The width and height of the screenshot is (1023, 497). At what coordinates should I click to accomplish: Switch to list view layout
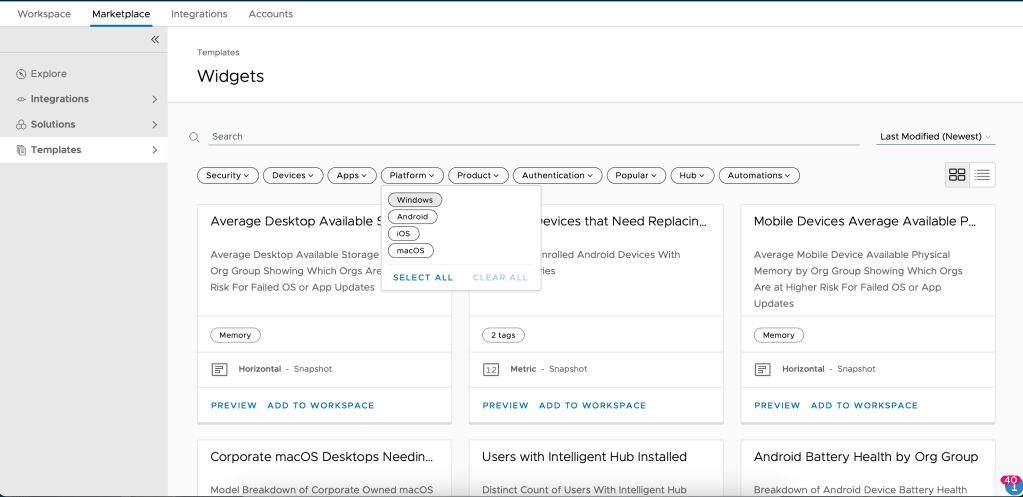[x=983, y=175]
